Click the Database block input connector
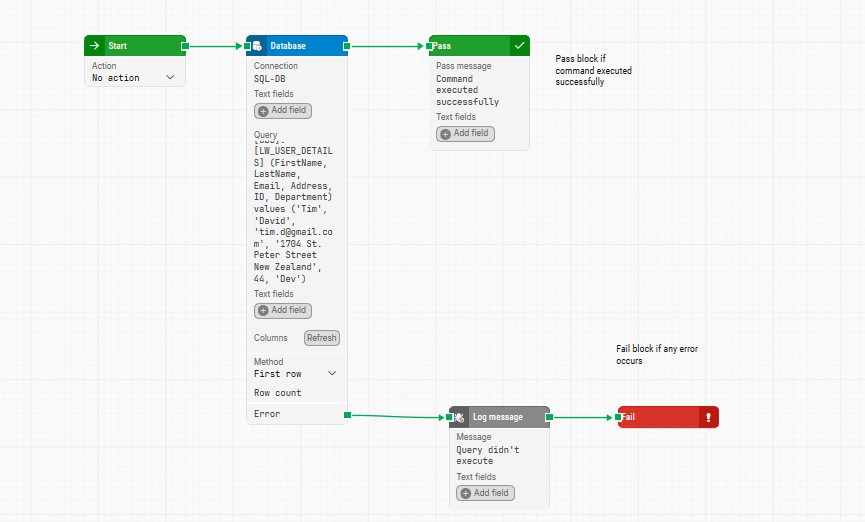This screenshot has height=522, width=865. point(248,46)
